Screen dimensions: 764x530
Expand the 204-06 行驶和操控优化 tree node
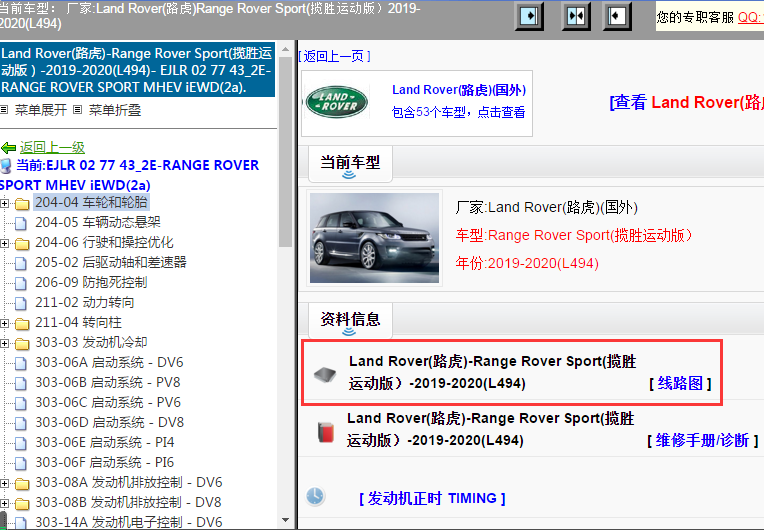[4, 243]
